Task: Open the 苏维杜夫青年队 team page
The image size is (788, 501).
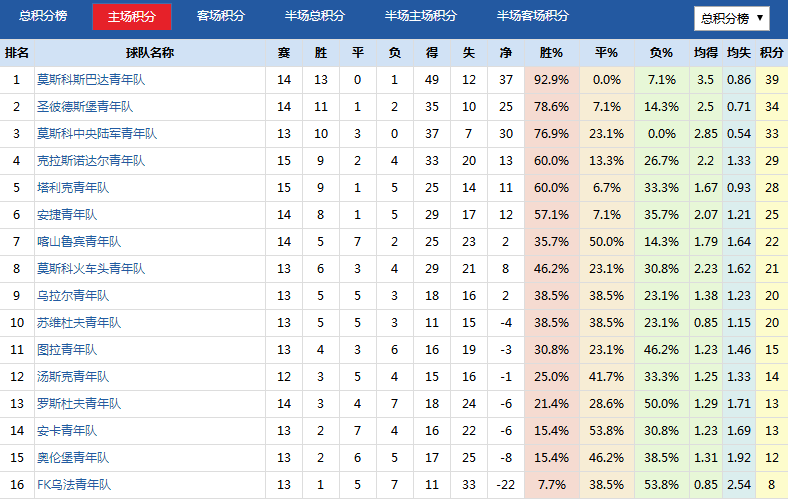Action: [x=79, y=323]
